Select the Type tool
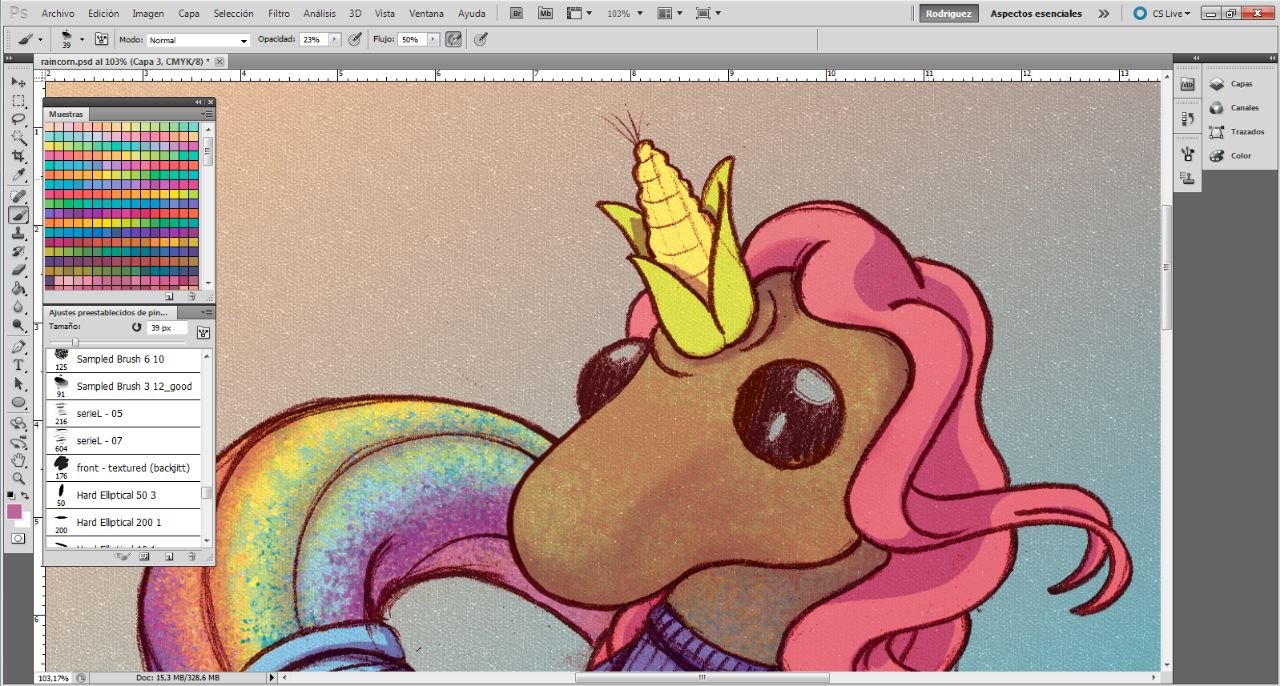Viewport: 1280px width, 686px height. [x=18, y=365]
